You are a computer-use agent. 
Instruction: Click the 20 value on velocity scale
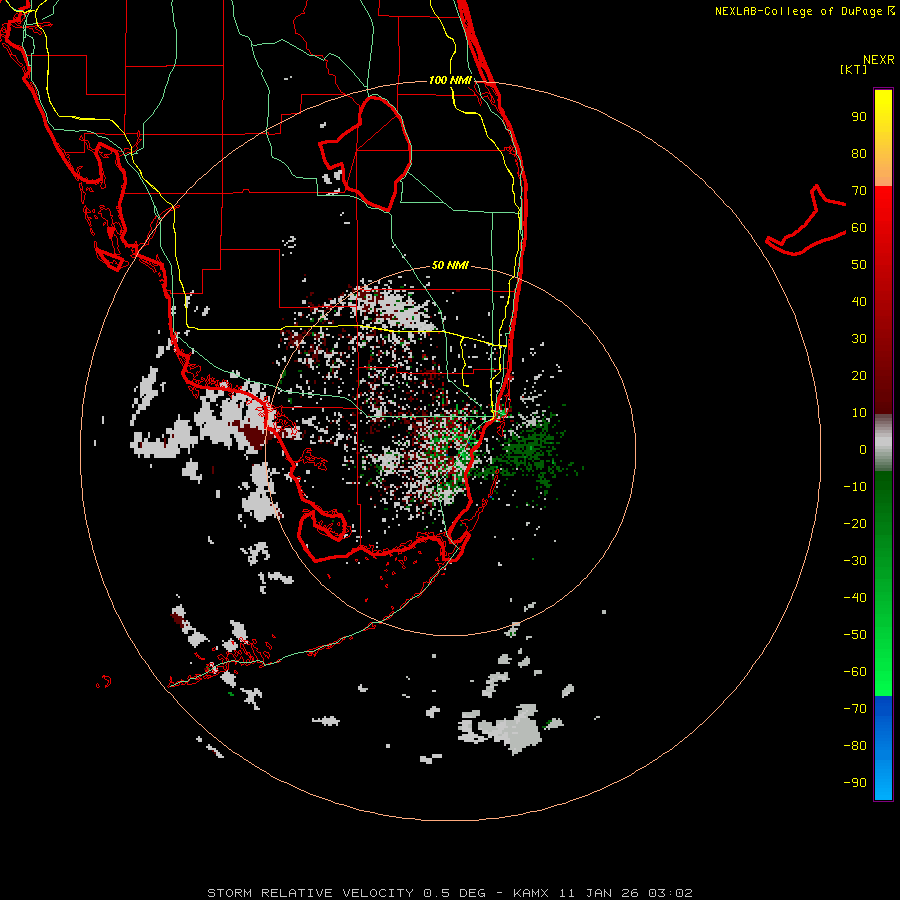[x=859, y=375]
